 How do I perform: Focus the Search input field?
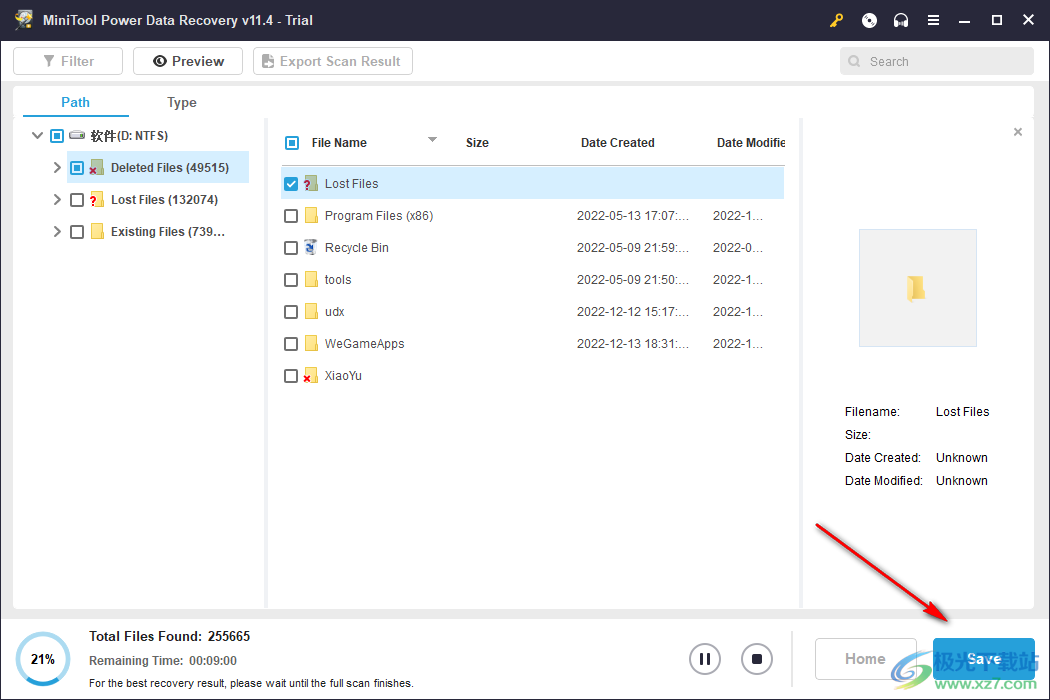click(937, 61)
